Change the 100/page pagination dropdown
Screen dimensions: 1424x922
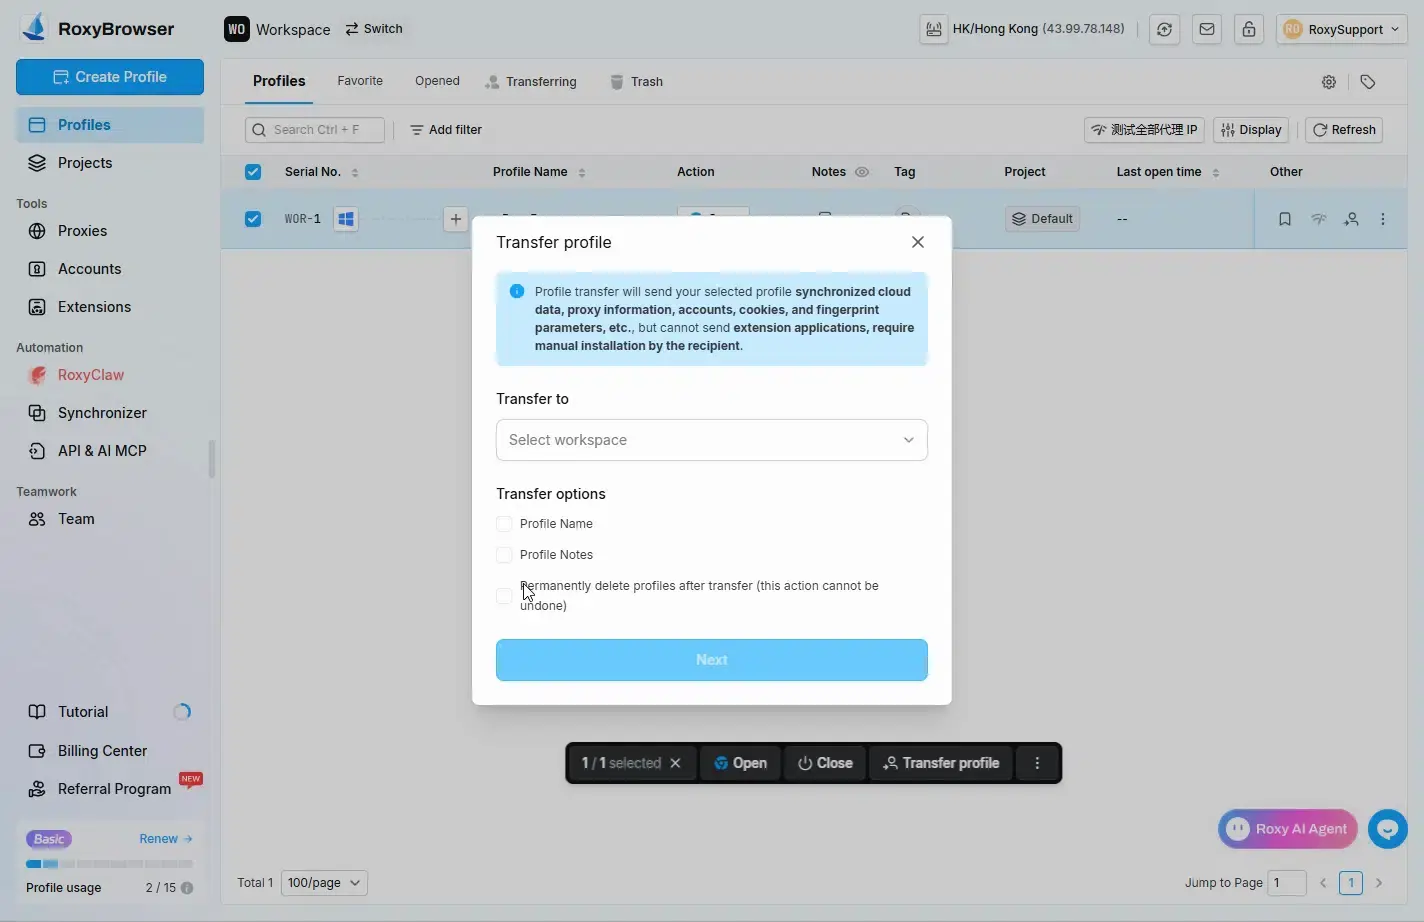click(324, 883)
